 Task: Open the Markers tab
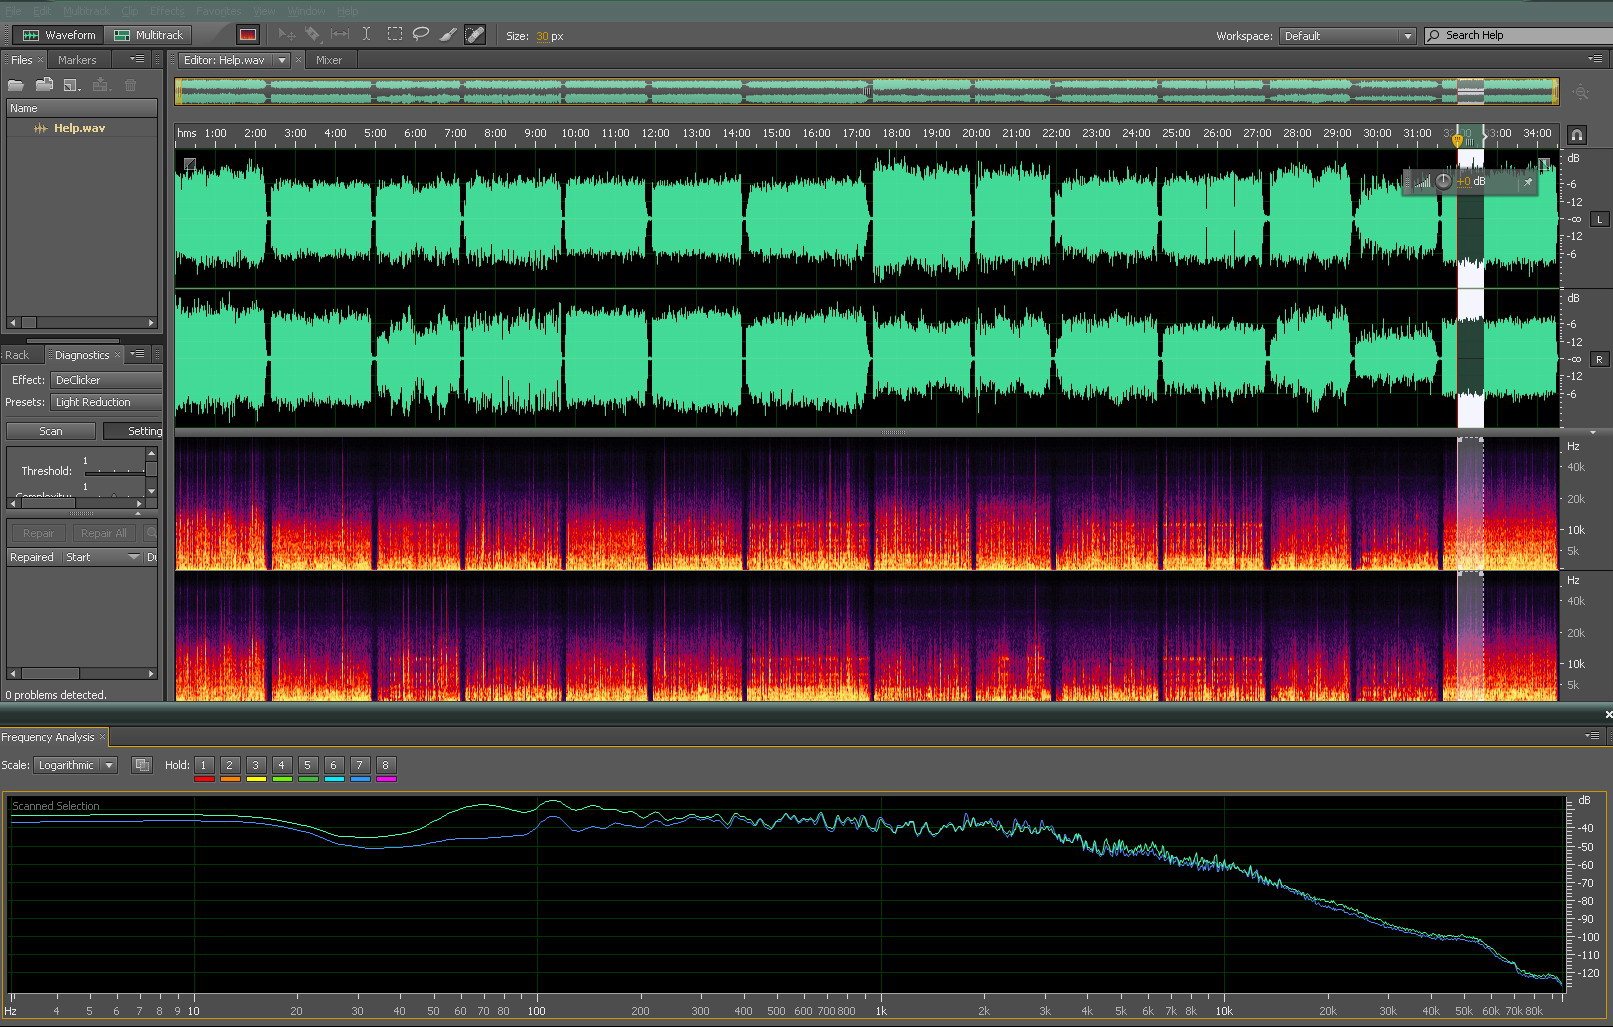click(77, 60)
